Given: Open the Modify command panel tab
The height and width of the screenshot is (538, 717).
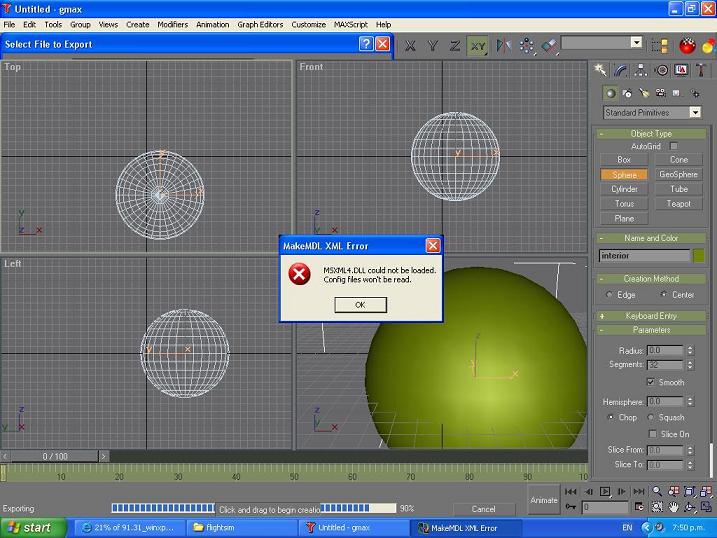Looking at the screenshot, I should coord(621,70).
